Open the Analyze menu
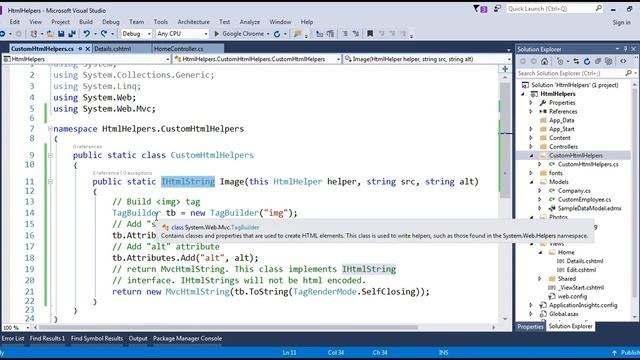This screenshot has width=640, height=360. tap(249, 22)
